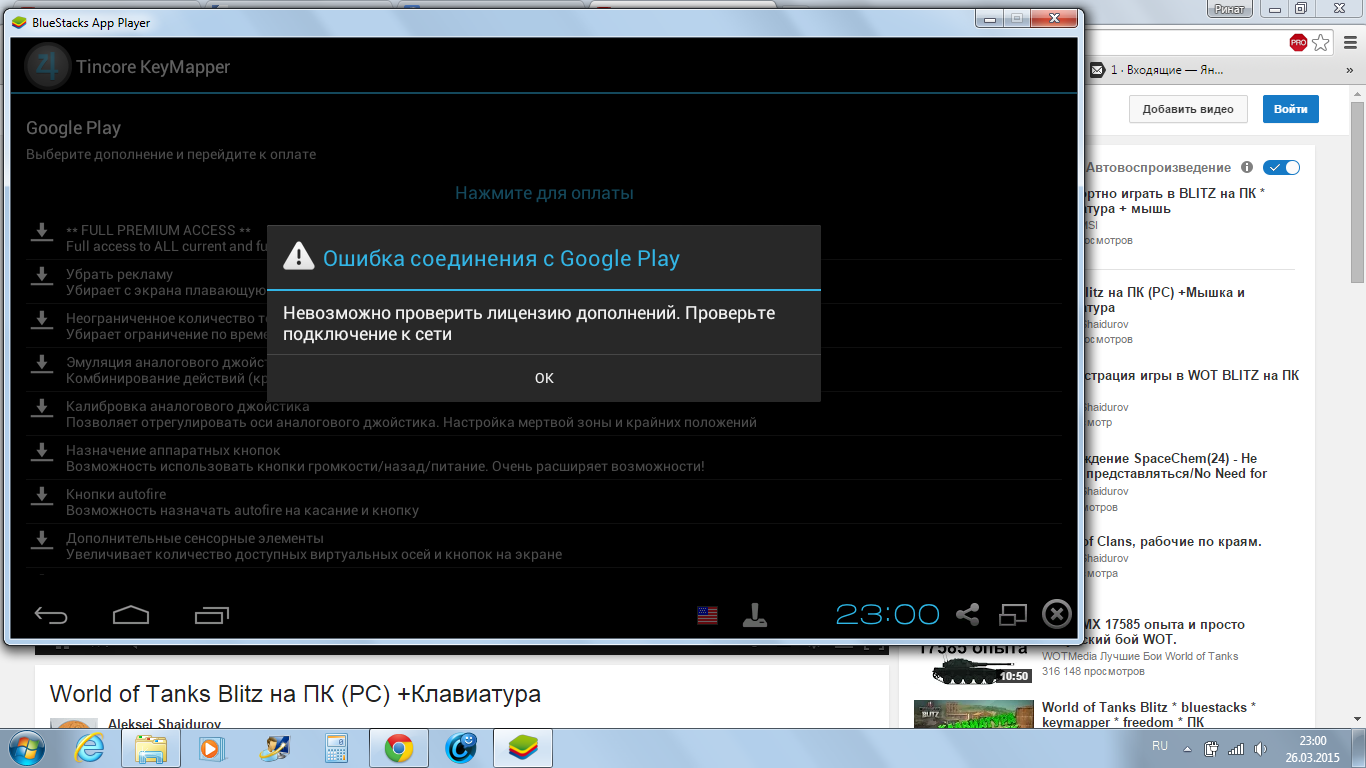Open the joystick keymapping icon

coord(755,614)
